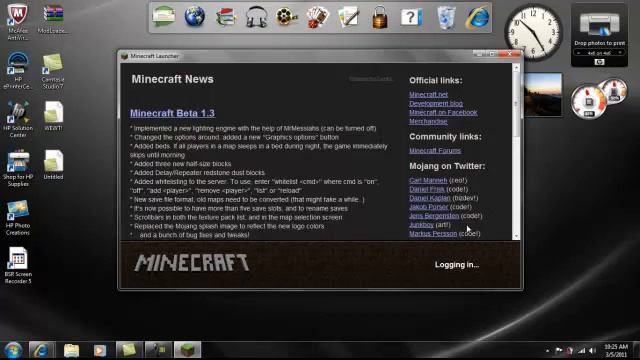Screen dimensions: 640x360
Task: Open the Action Center flag tray icon
Action: pos(559,351)
